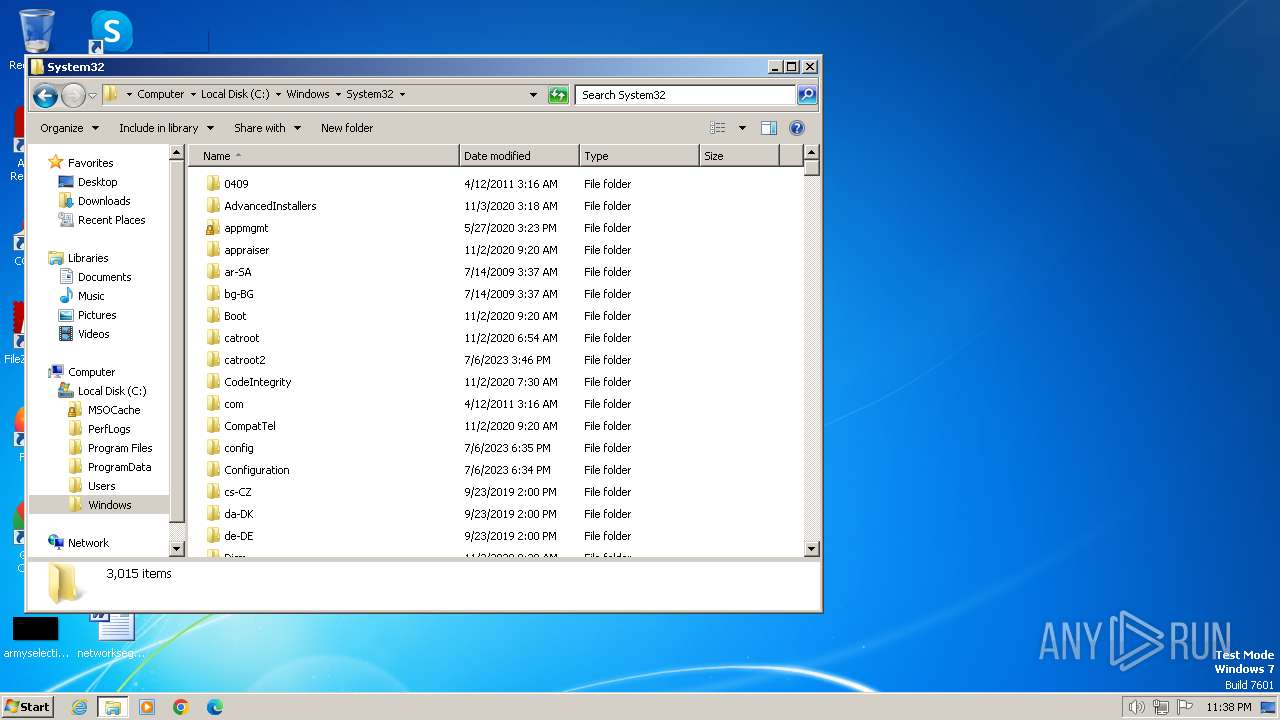Open Downloads under Favorites
Image resolution: width=1280 pixels, height=720 pixels.
(104, 201)
